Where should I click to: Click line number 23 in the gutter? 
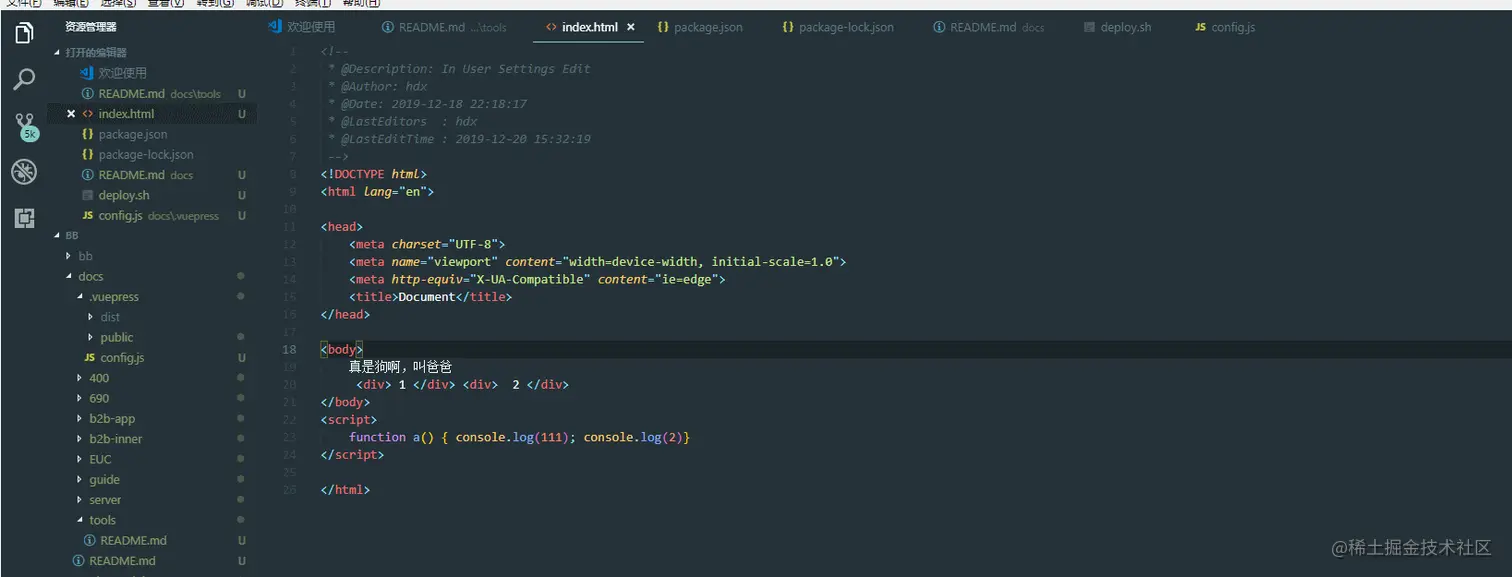coord(290,437)
